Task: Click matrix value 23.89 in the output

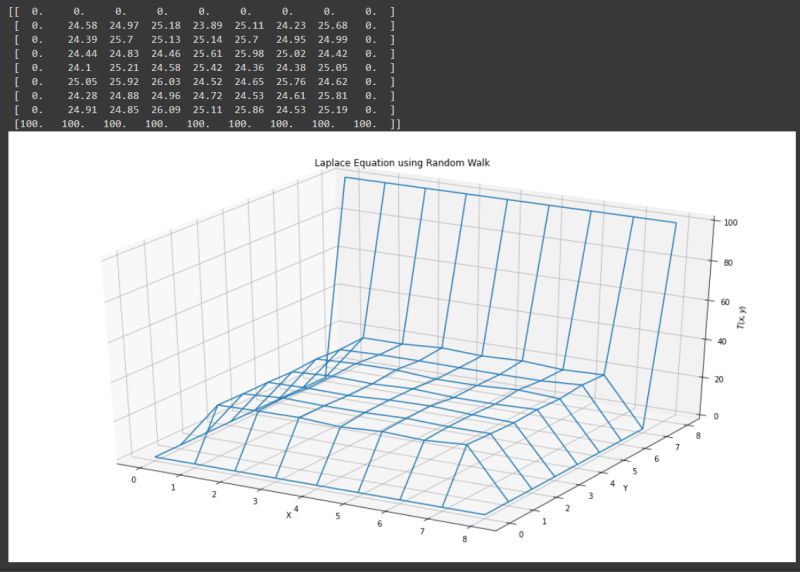Action: (208, 26)
